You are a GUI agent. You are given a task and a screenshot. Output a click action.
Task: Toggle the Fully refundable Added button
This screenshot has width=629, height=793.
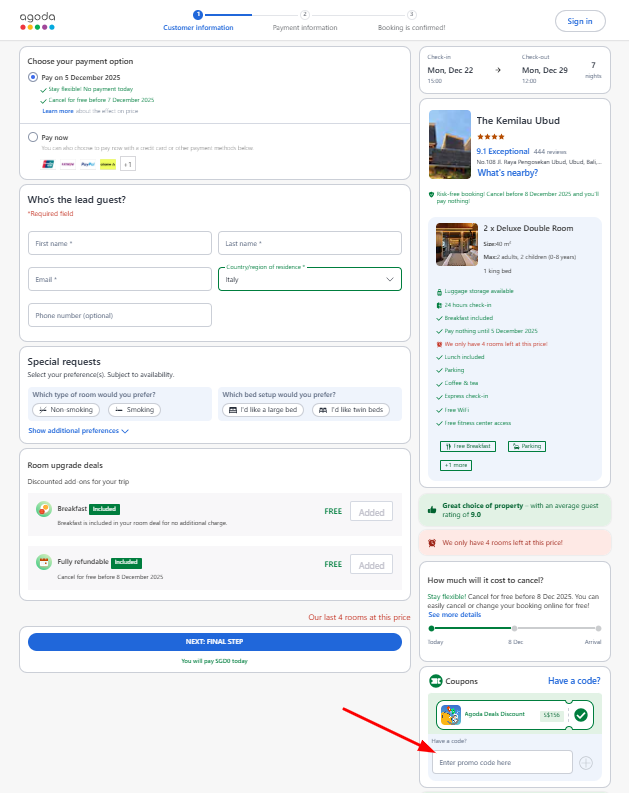(371, 565)
